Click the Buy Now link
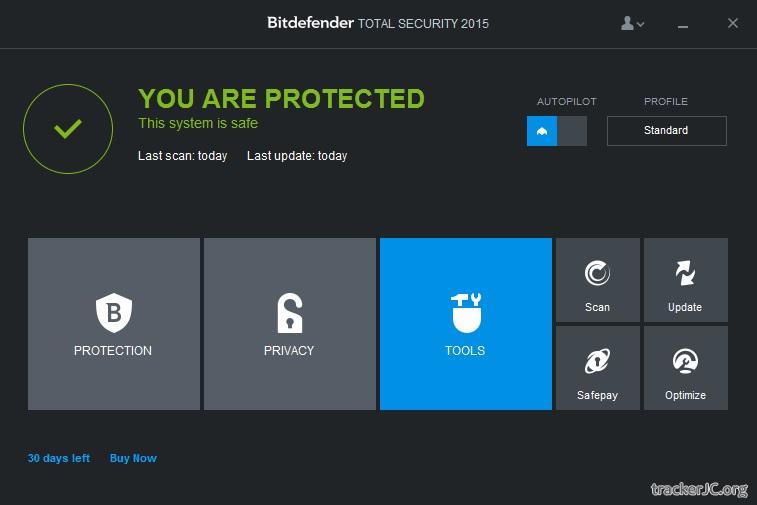The width and height of the screenshot is (757, 505). (133, 458)
